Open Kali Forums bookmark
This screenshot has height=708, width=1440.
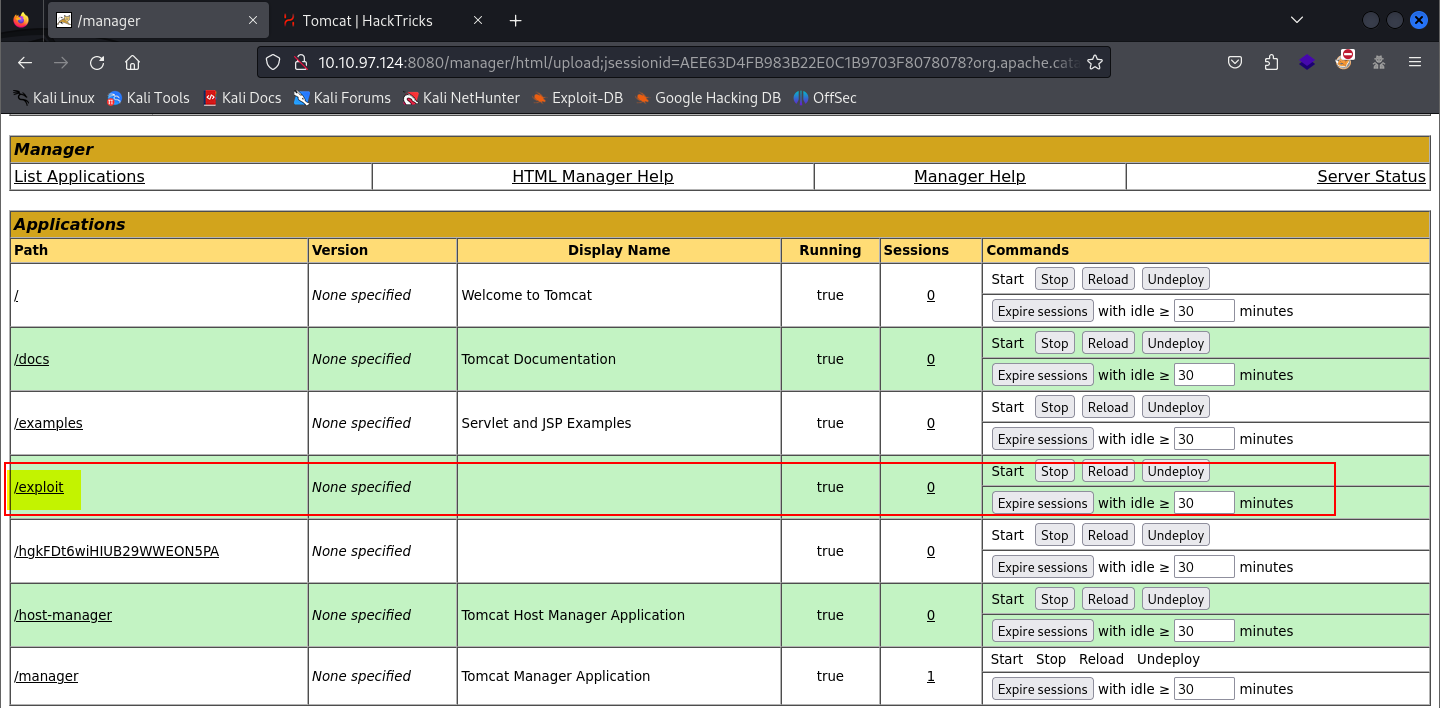click(342, 98)
